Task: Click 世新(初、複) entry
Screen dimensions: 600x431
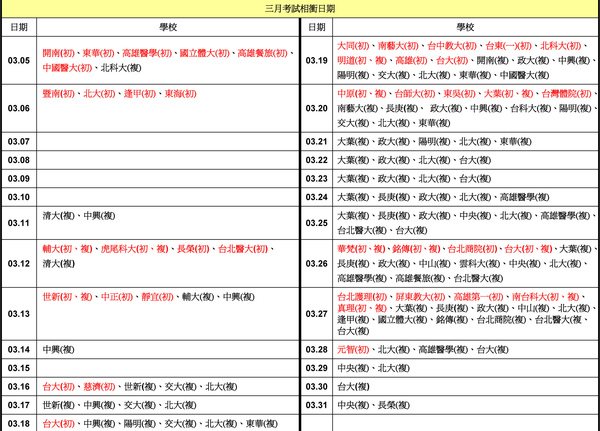Action: coord(67,297)
